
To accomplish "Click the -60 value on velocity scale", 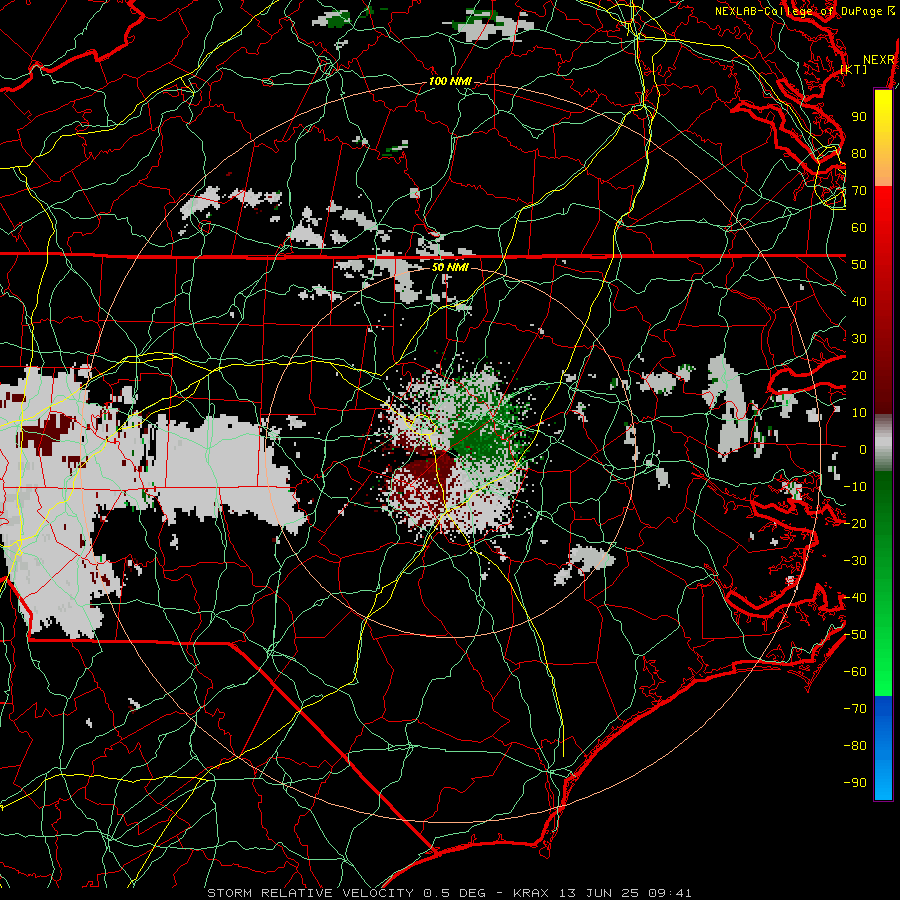I will (855, 672).
